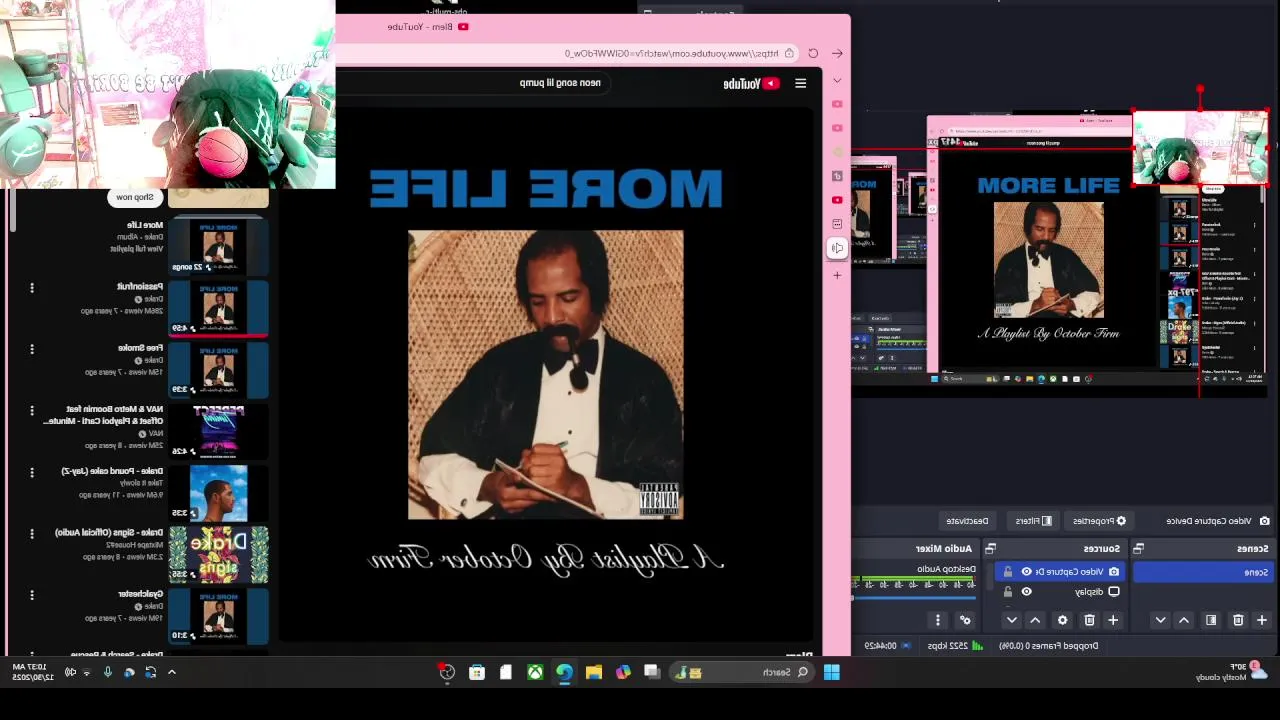Open advanced audio properties gears in Audio Mixer
This screenshot has width=1280, height=720.
965,620
